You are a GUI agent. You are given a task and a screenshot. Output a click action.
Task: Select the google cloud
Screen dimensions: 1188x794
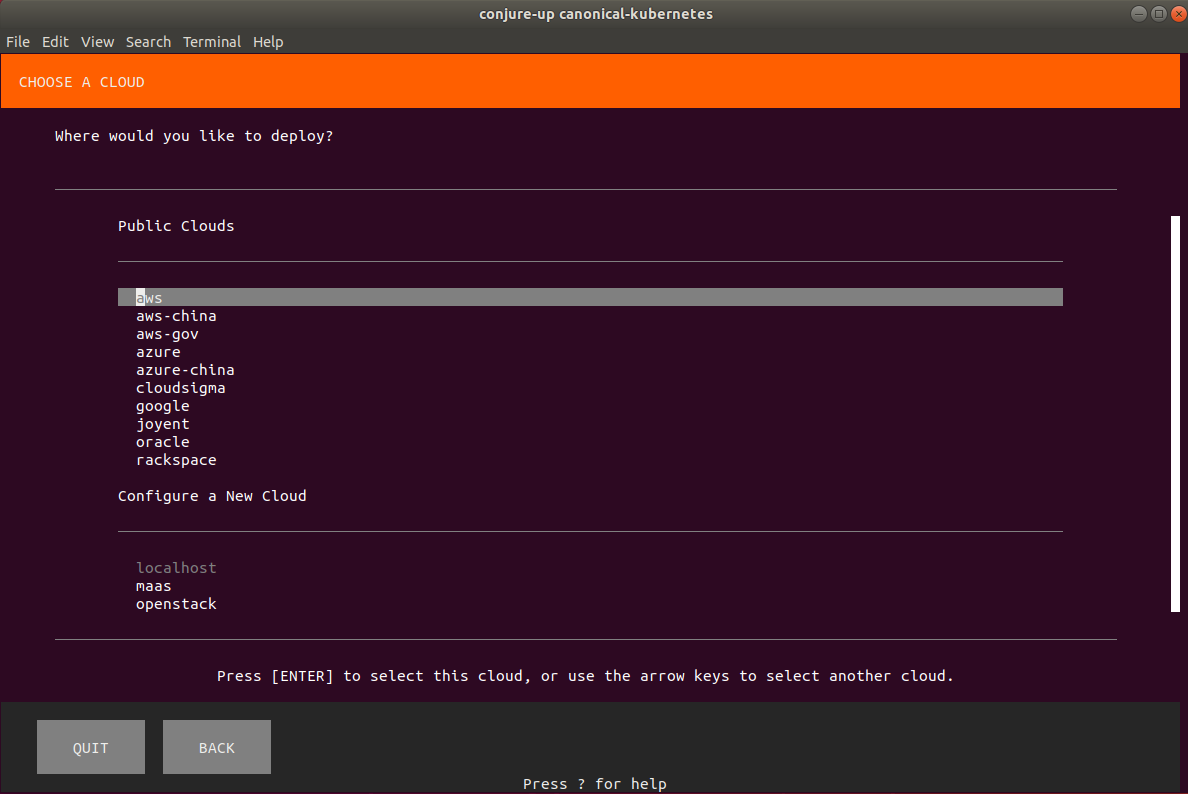(163, 406)
